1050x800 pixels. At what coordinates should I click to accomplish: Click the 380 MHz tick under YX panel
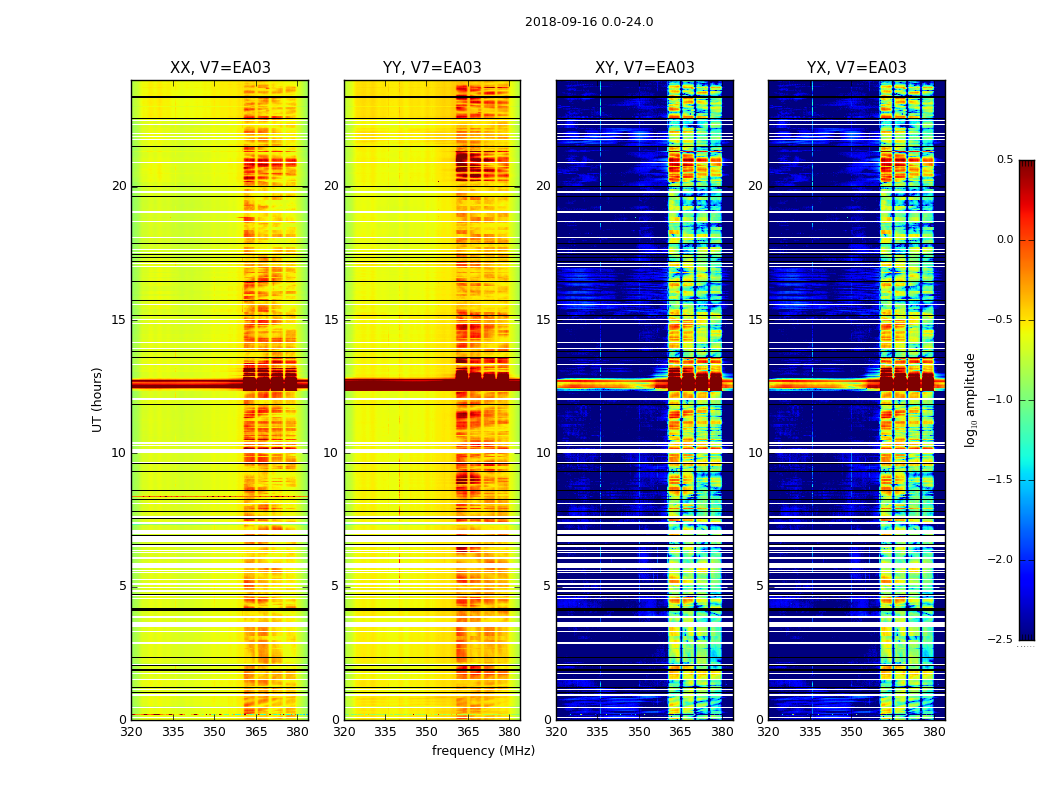click(x=934, y=732)
